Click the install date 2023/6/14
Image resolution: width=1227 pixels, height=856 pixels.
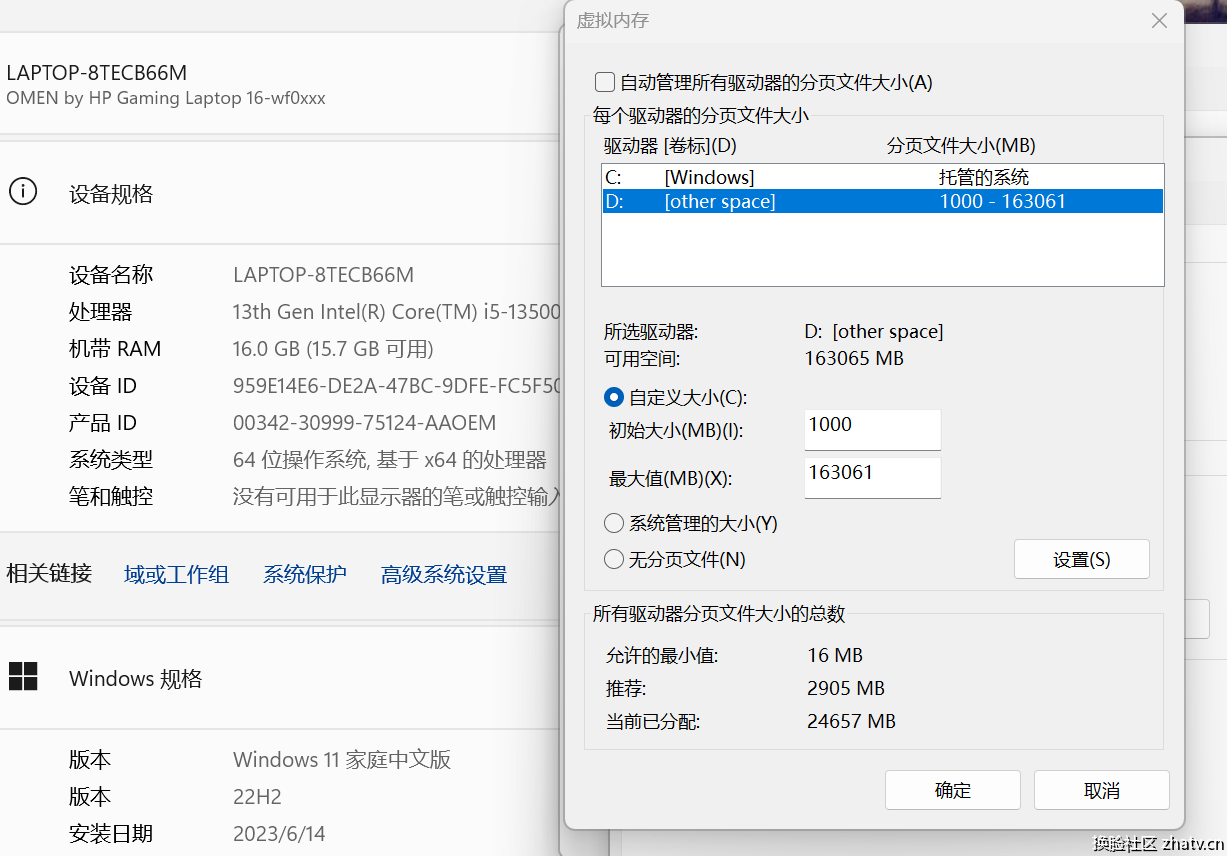coord(279,834)
